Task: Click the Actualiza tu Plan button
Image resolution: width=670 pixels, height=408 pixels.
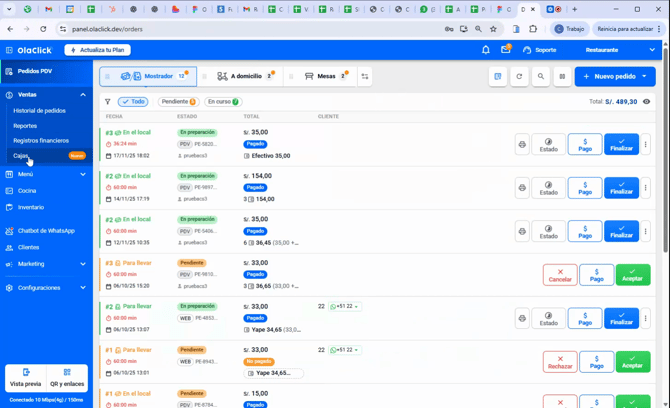Action: pos(97,50)
